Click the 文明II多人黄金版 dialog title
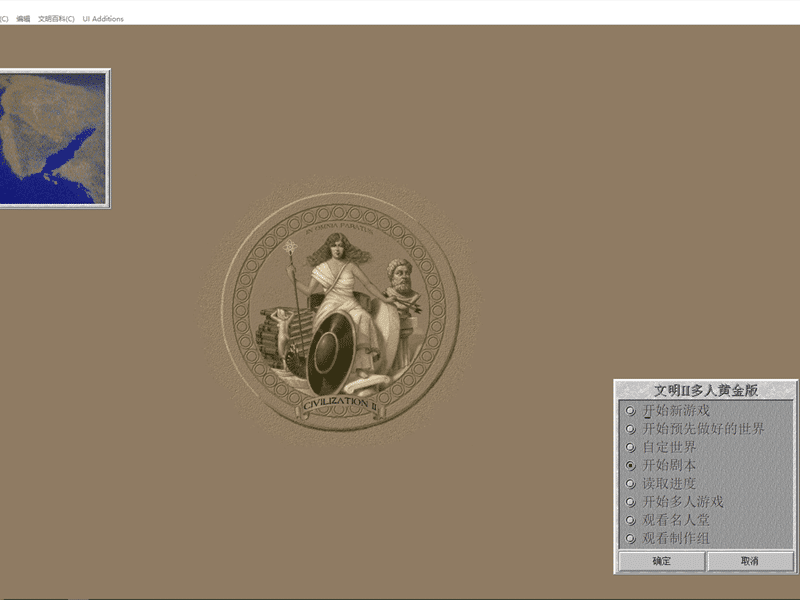Image resolution: width=800 pixels, height=600 pixels. click(706, 390)
